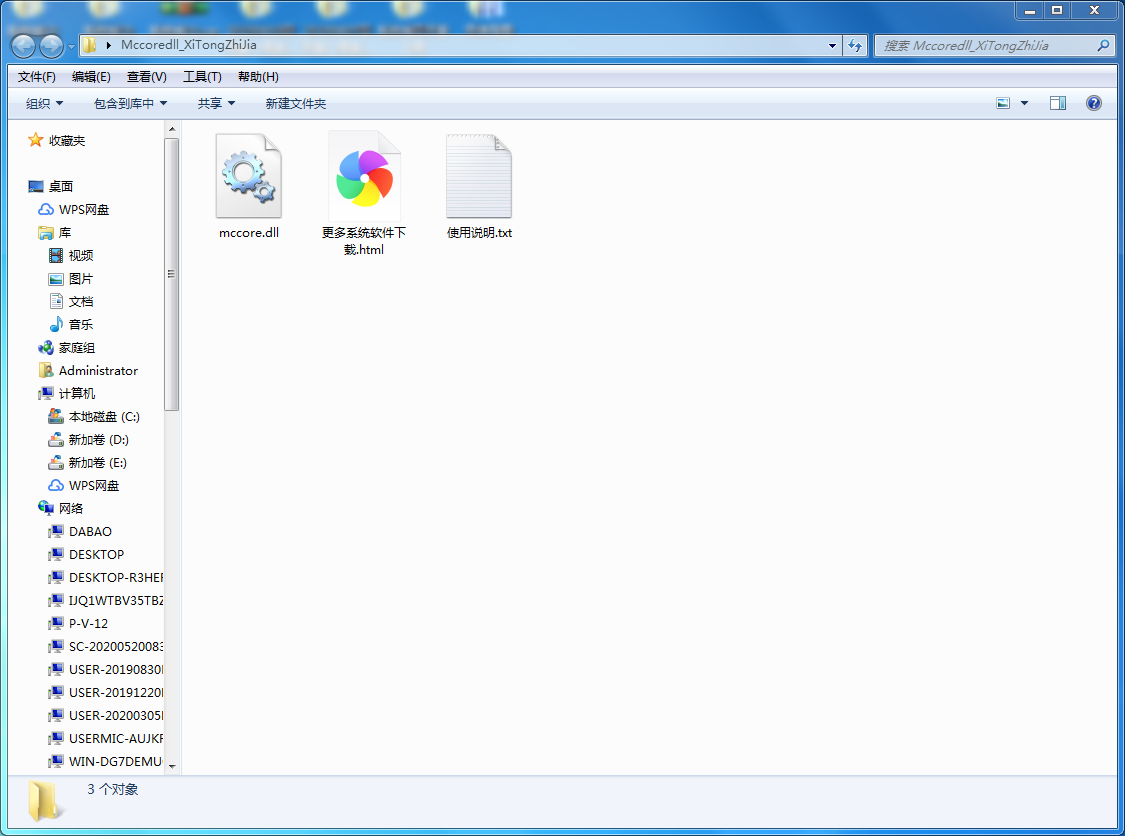This screenshot has width=1125, height=836.
Task: Click the 新加卷 (E:) drive icon
Action: click(56, 462)
